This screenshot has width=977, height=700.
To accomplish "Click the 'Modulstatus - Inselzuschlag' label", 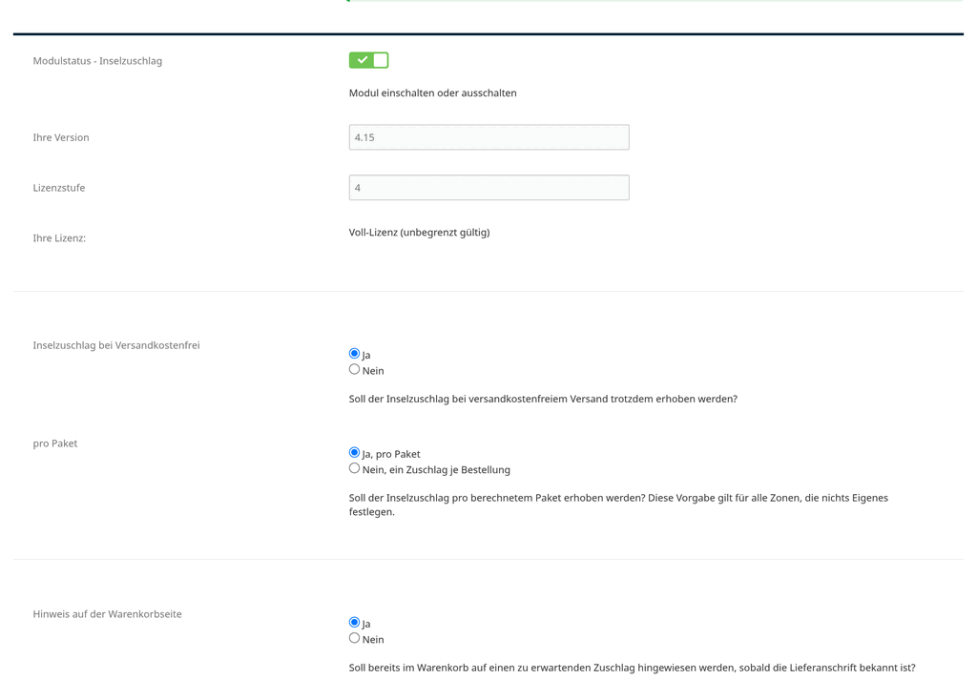I will 97,61.
